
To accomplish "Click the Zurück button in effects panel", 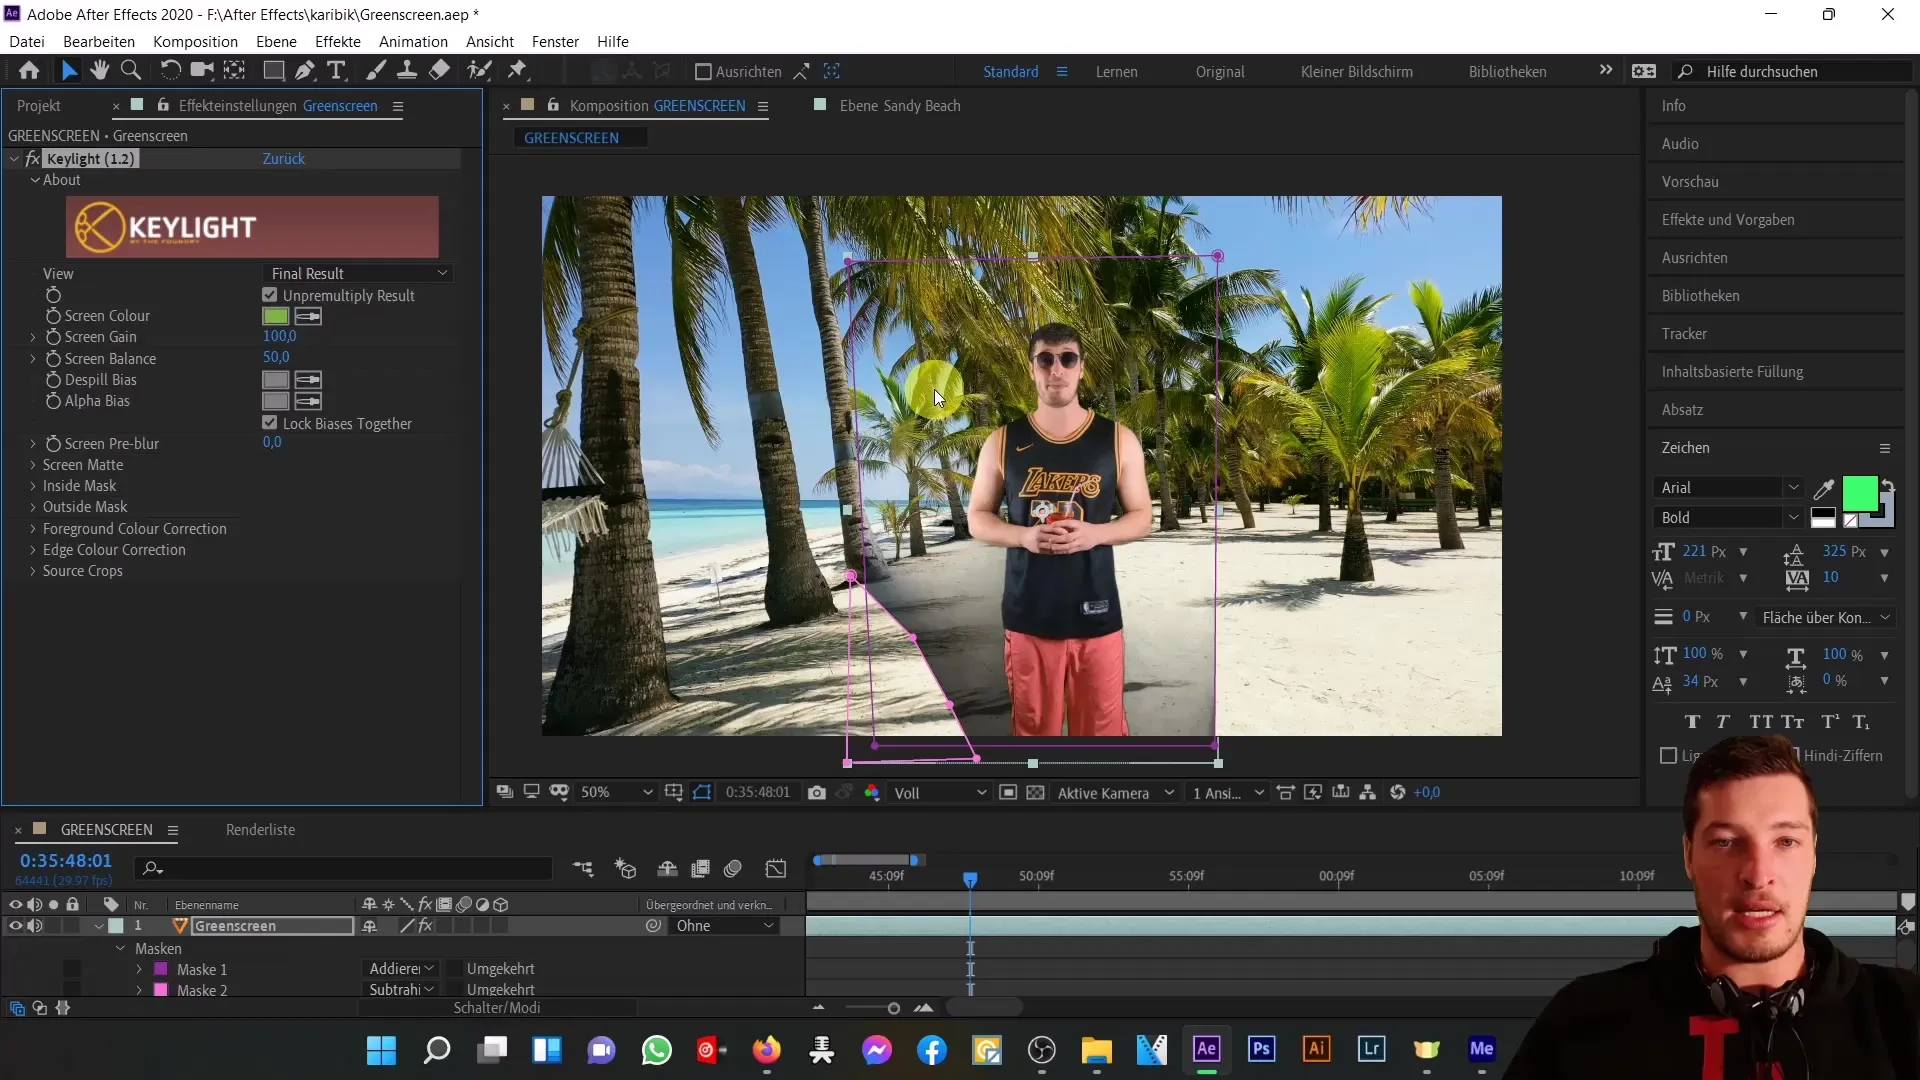I will pos(284,157).
